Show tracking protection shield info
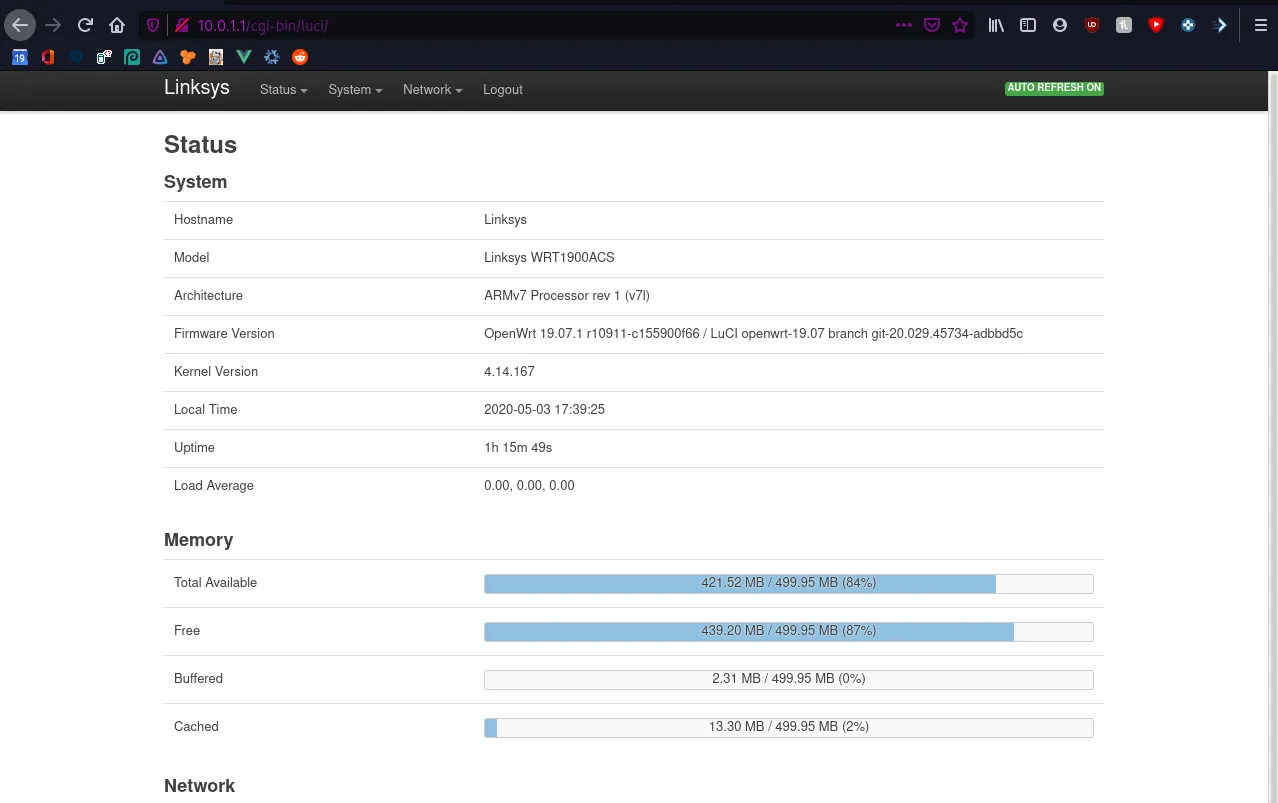The height and width of the screenshot is (803, 1278). [152, 25]
